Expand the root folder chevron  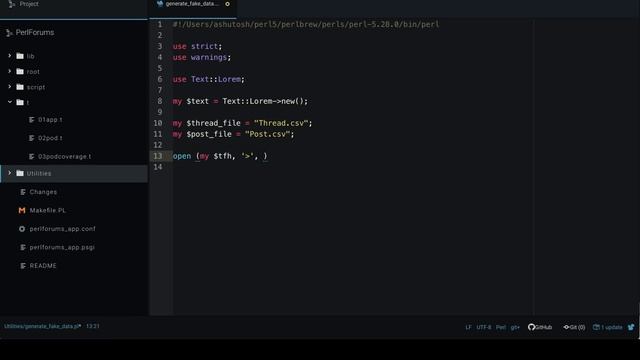tap(9, 71)
